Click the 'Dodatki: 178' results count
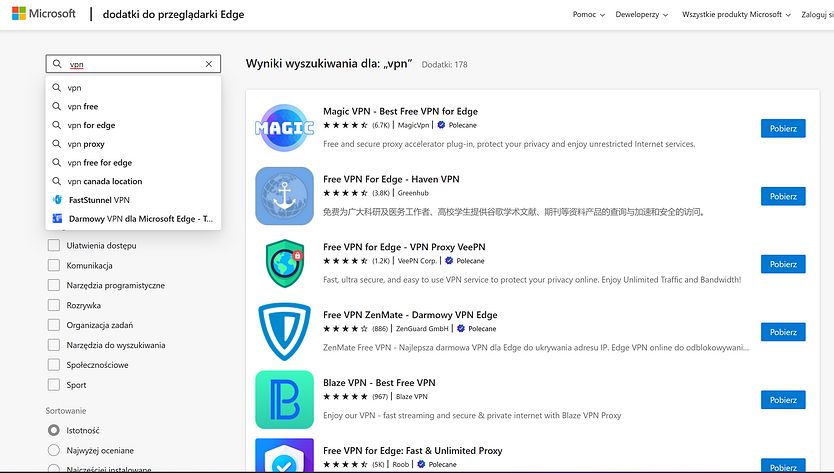This screenshot has height=473, width=834. pyautogui.click(x=445, y=64)
